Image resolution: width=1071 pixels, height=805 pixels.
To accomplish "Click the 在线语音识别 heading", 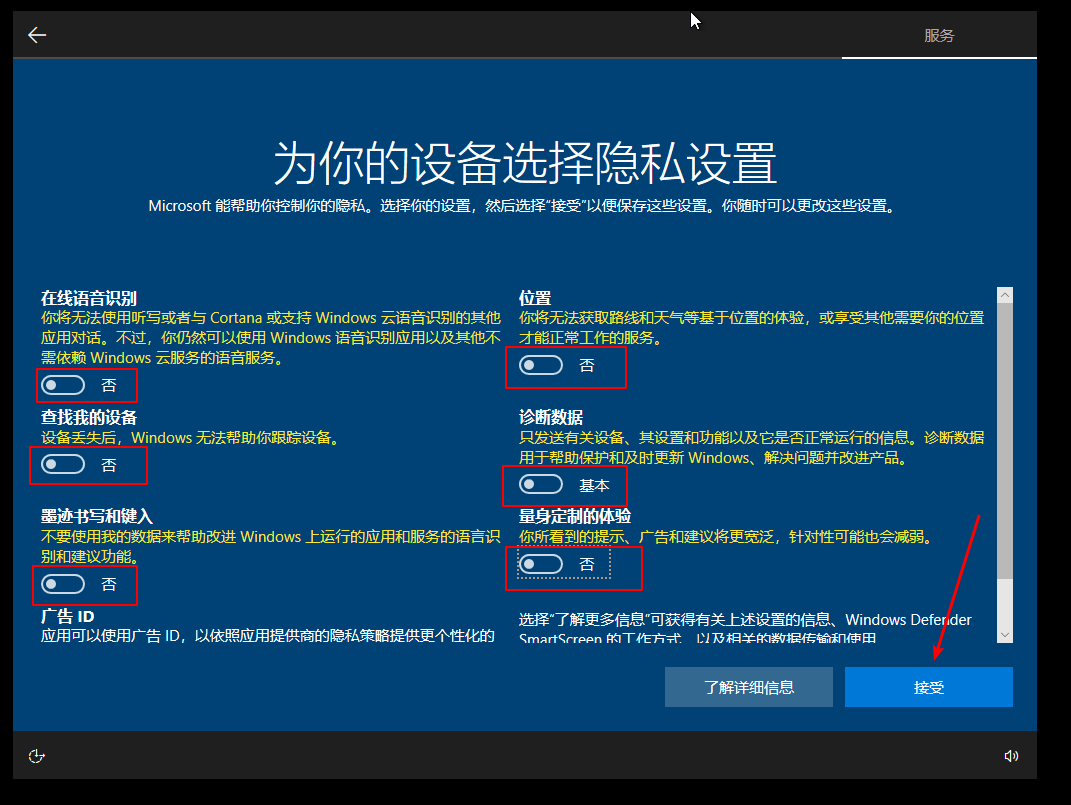I will [89, 298].
